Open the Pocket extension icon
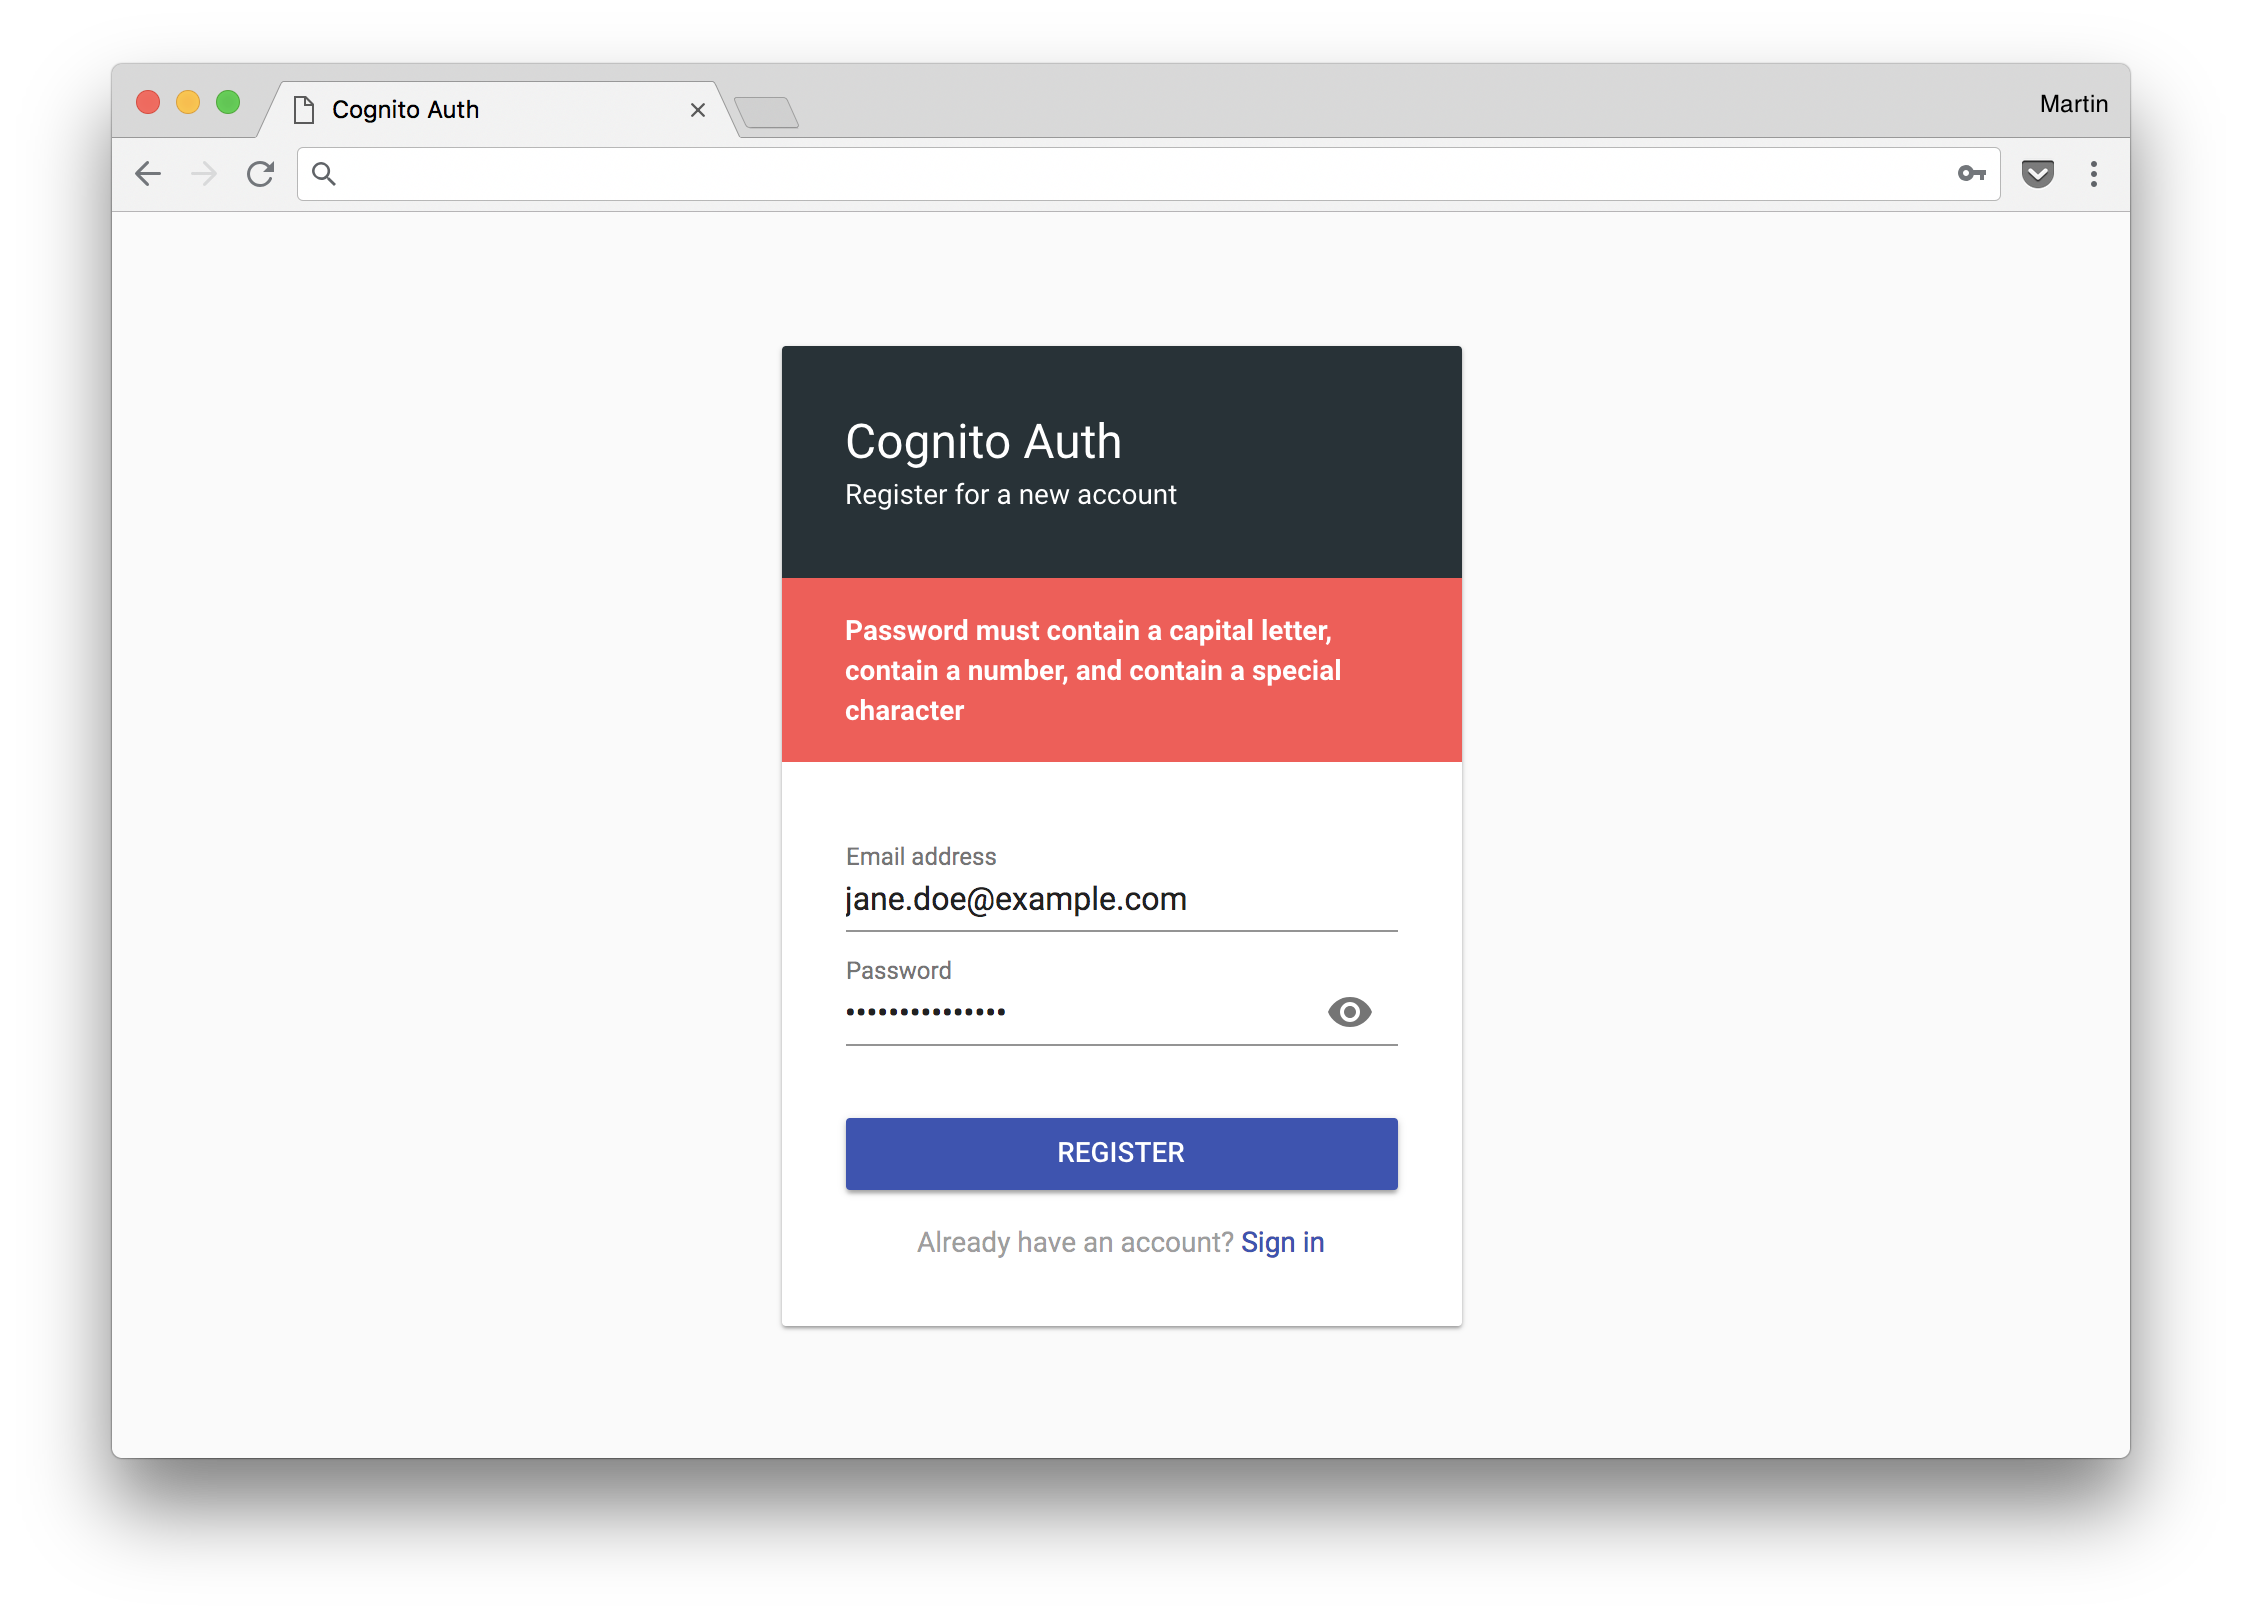This screenshot has width=2242, height=1618. 2037,174
